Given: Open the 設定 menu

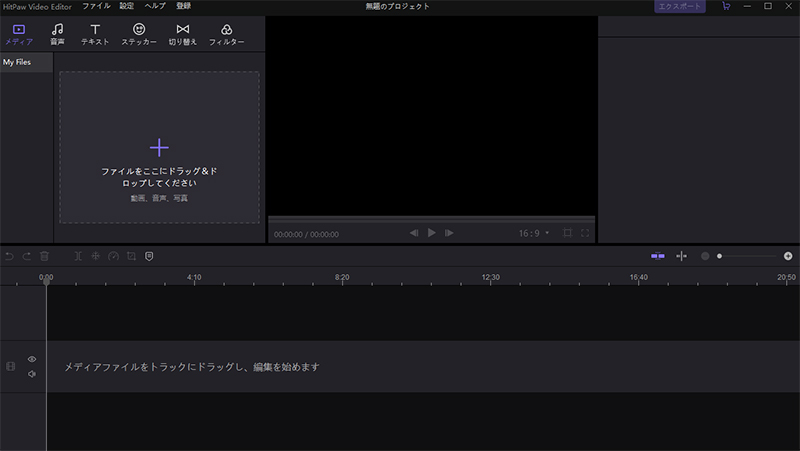Looking at the screenshot, I should point(126,6).
